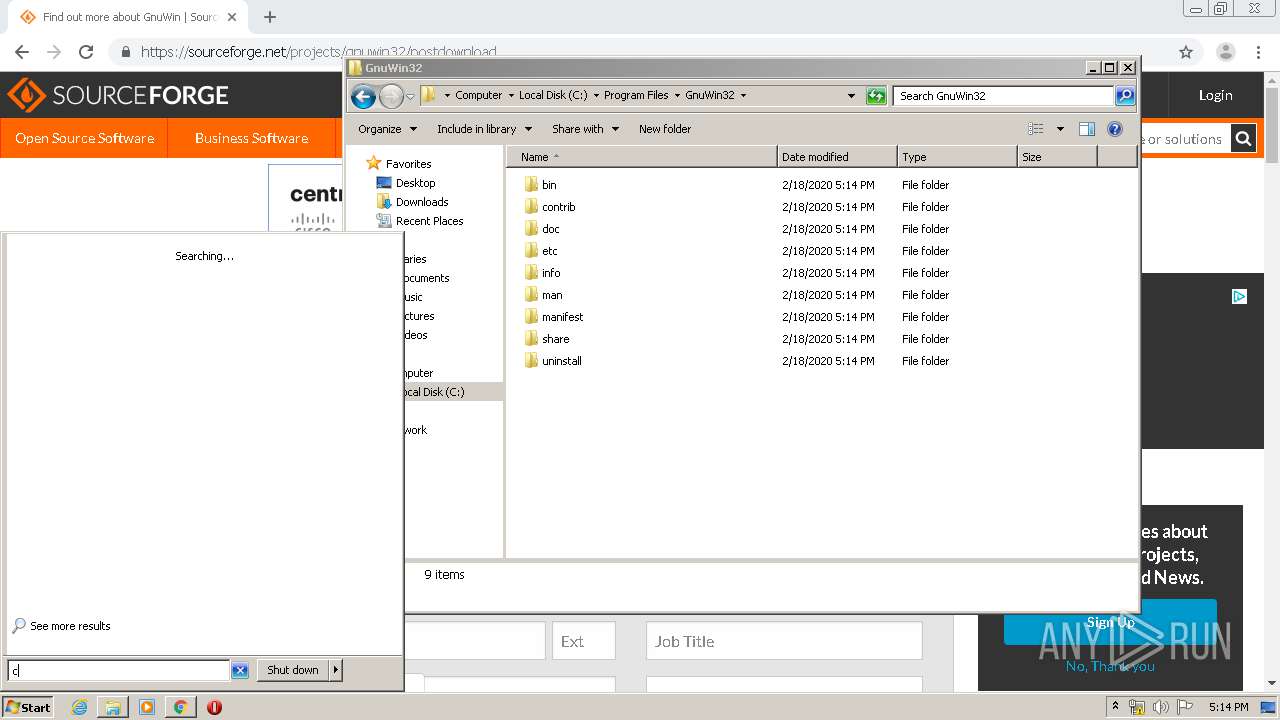Image resolution: width=1280 pixels, height=720 pixels.
Task: Select the share folder icon
Action: coord(531,339)
